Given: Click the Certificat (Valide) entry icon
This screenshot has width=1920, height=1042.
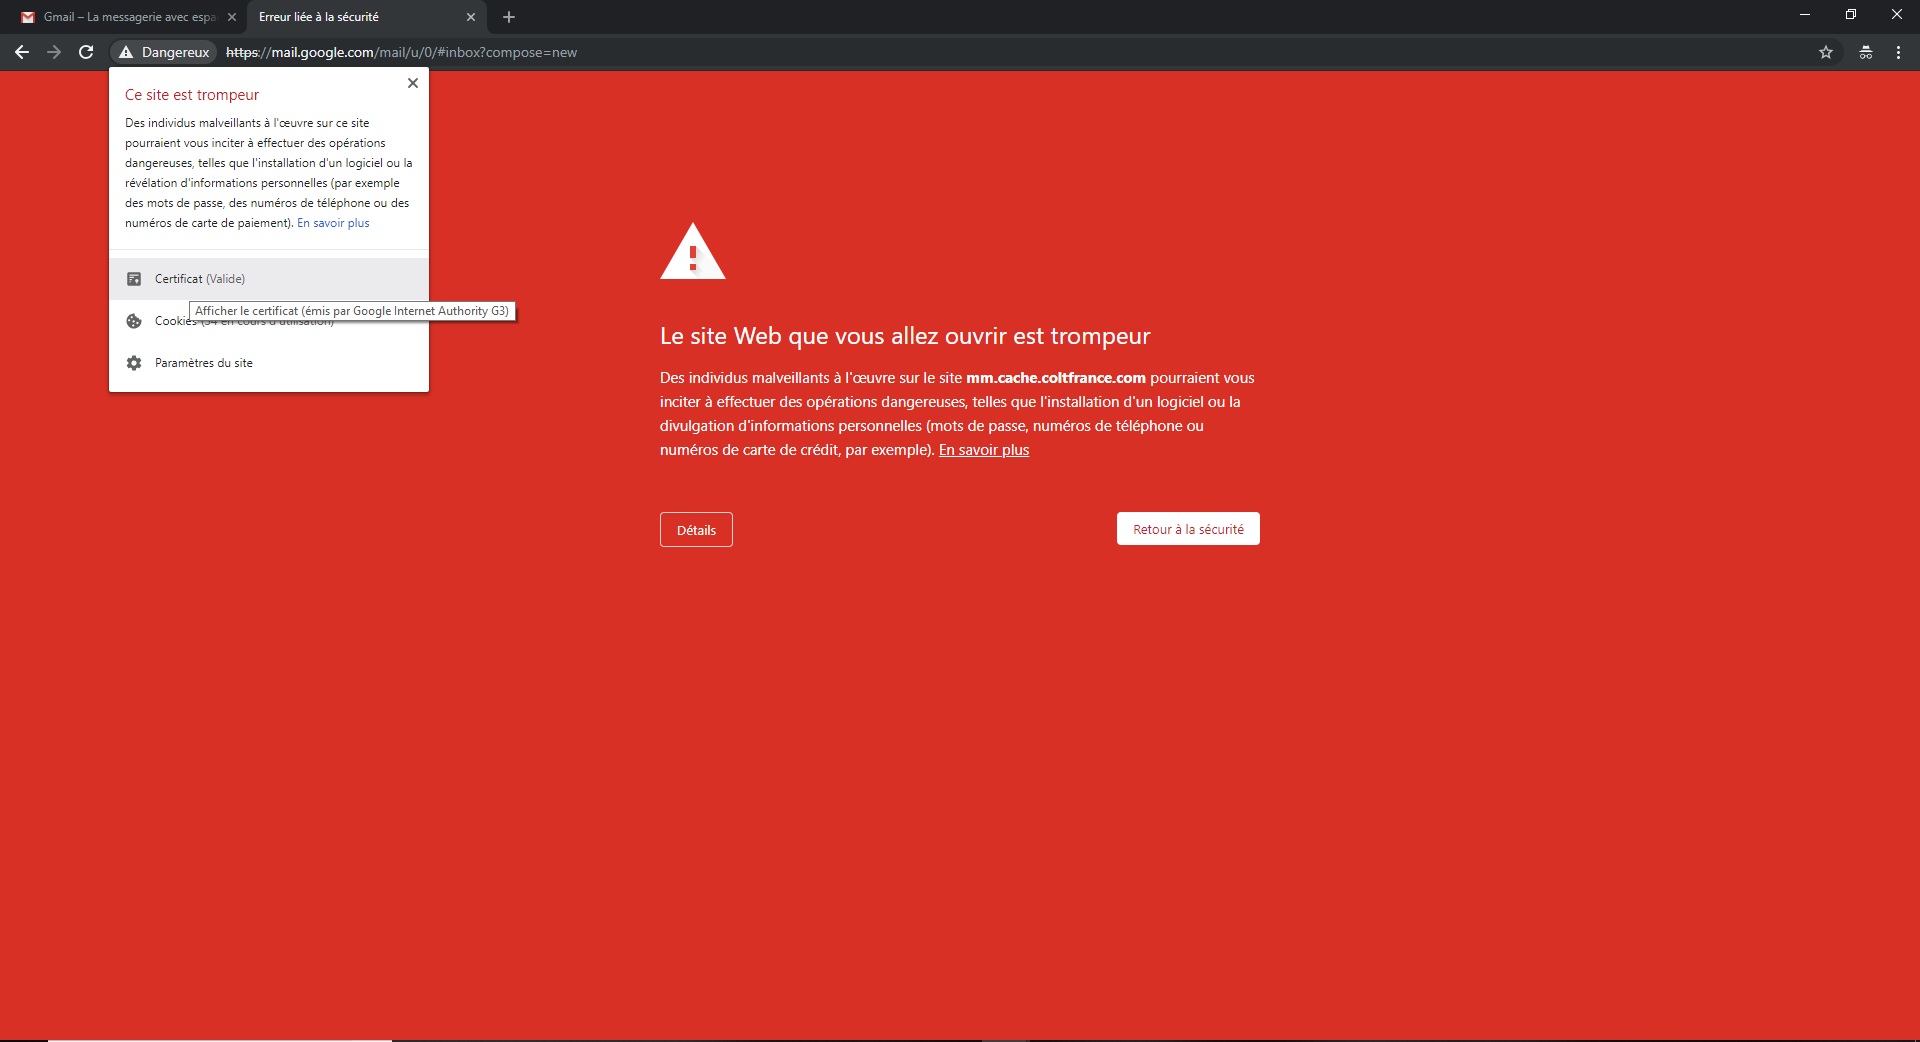Looking at the screenshot, I should point(133,279).
